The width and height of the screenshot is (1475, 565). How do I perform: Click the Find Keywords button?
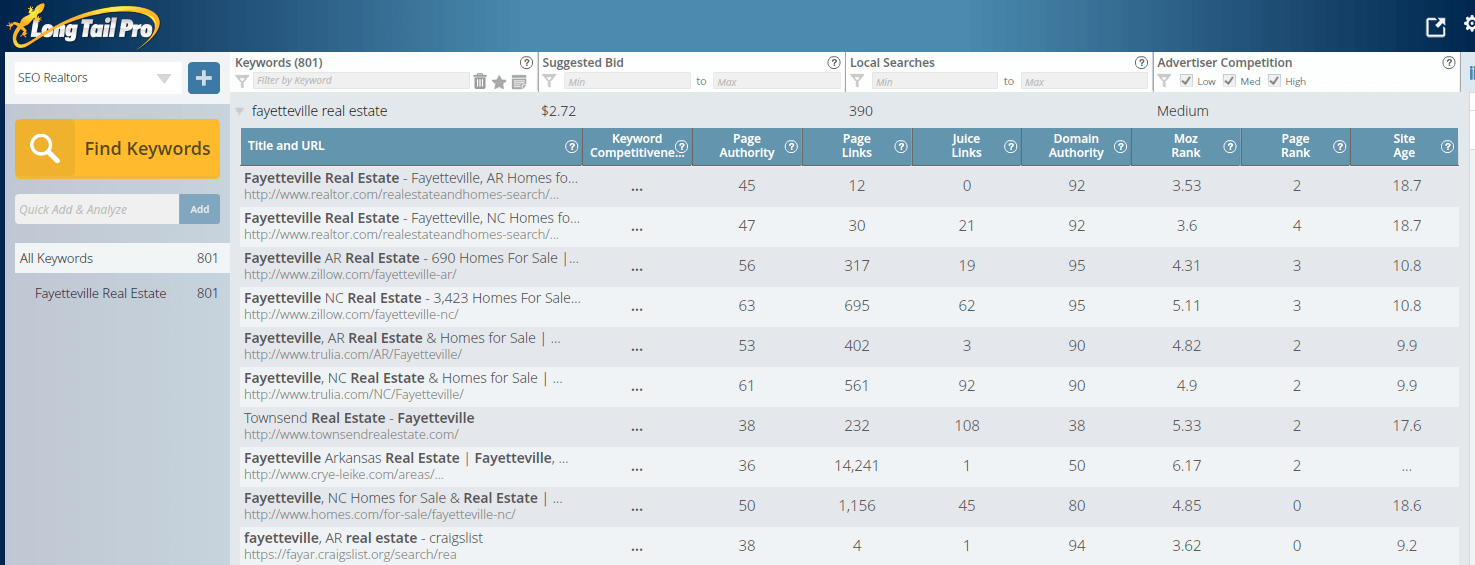click(x=117, y=148)
